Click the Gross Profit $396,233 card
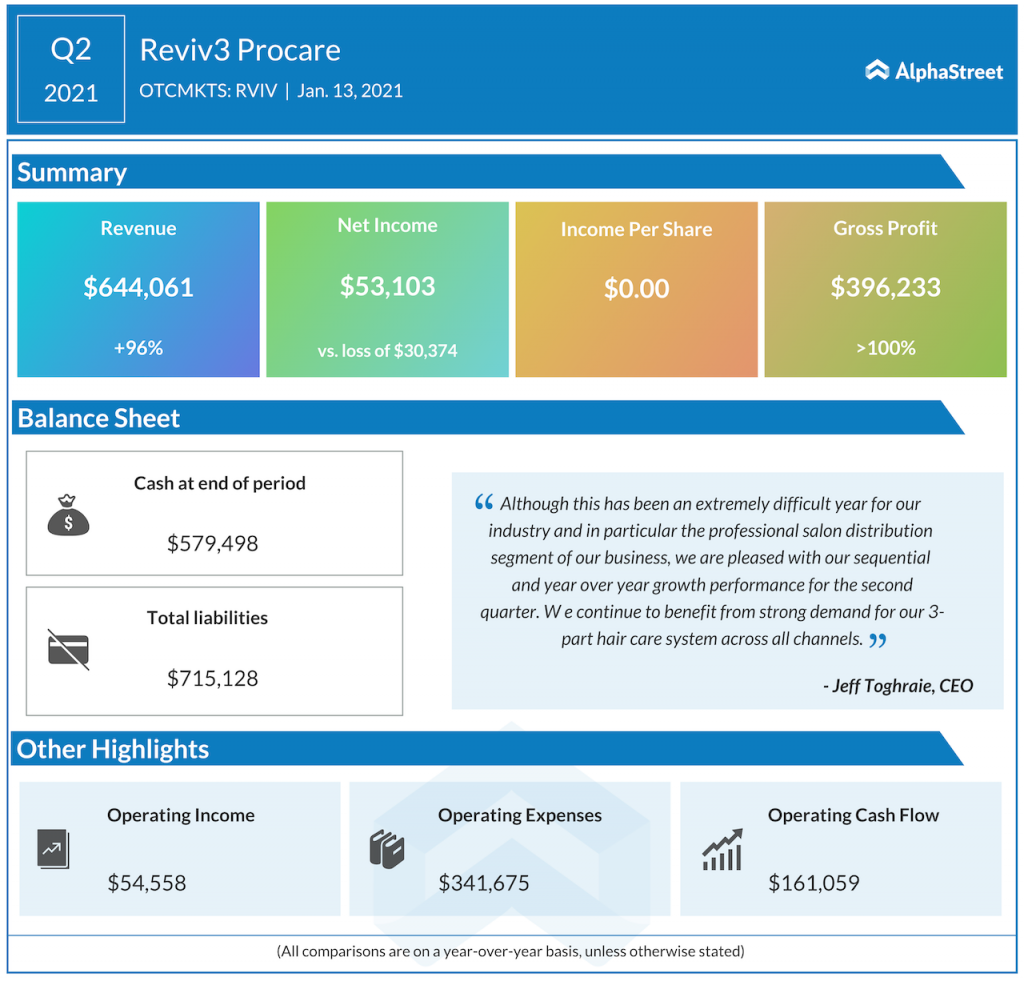1024x981 pixels. [885, 289]
